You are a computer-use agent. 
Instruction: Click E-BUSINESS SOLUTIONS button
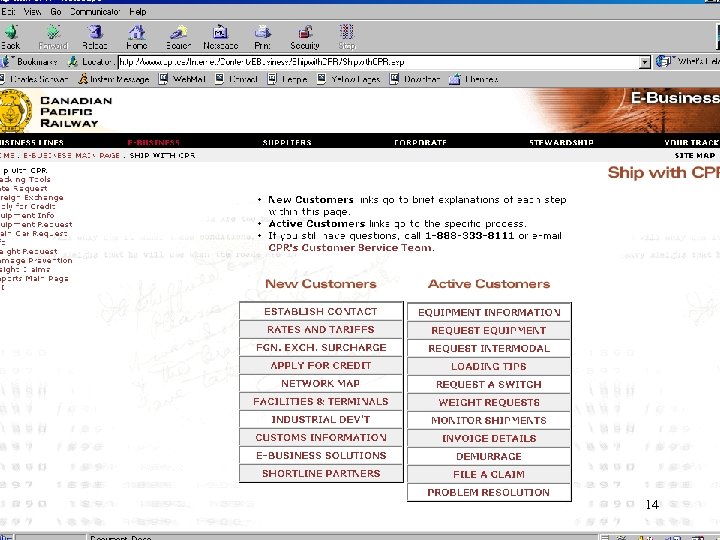(x=321, y=456)
